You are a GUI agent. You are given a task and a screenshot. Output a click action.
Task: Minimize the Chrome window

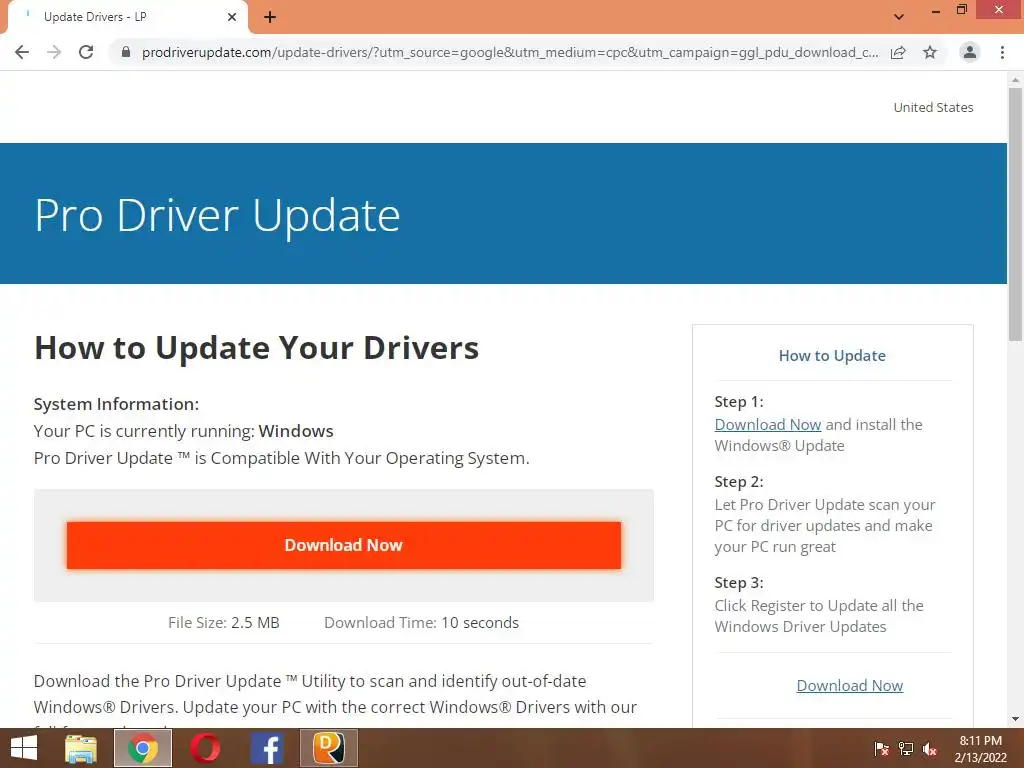[x=935, y=10]
